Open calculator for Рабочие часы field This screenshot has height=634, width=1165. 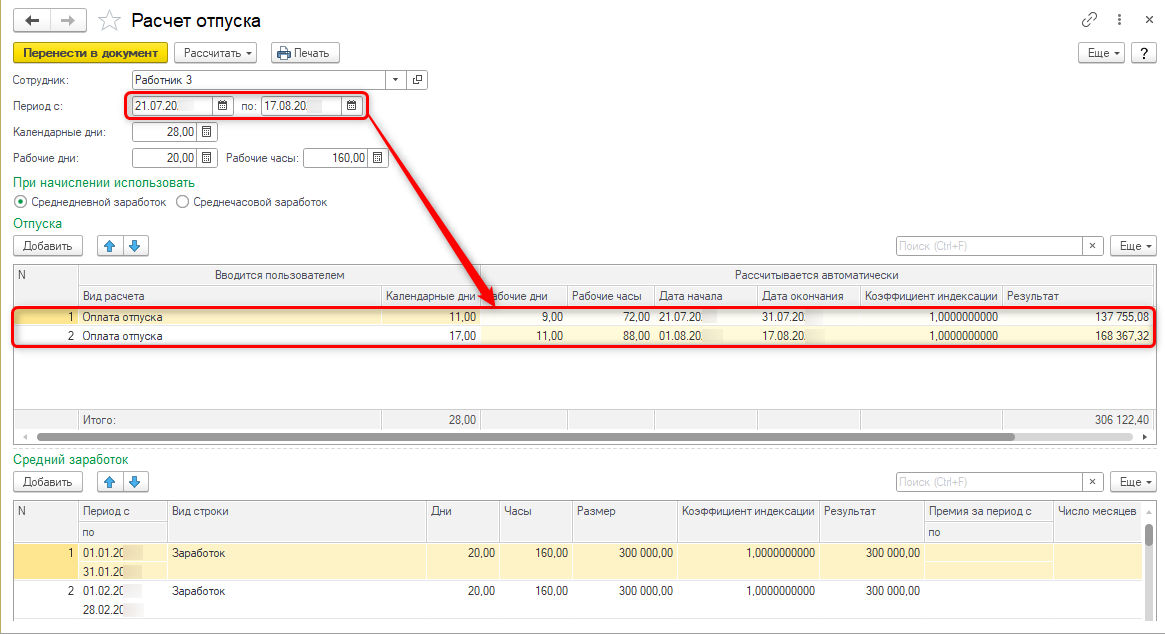378,157
